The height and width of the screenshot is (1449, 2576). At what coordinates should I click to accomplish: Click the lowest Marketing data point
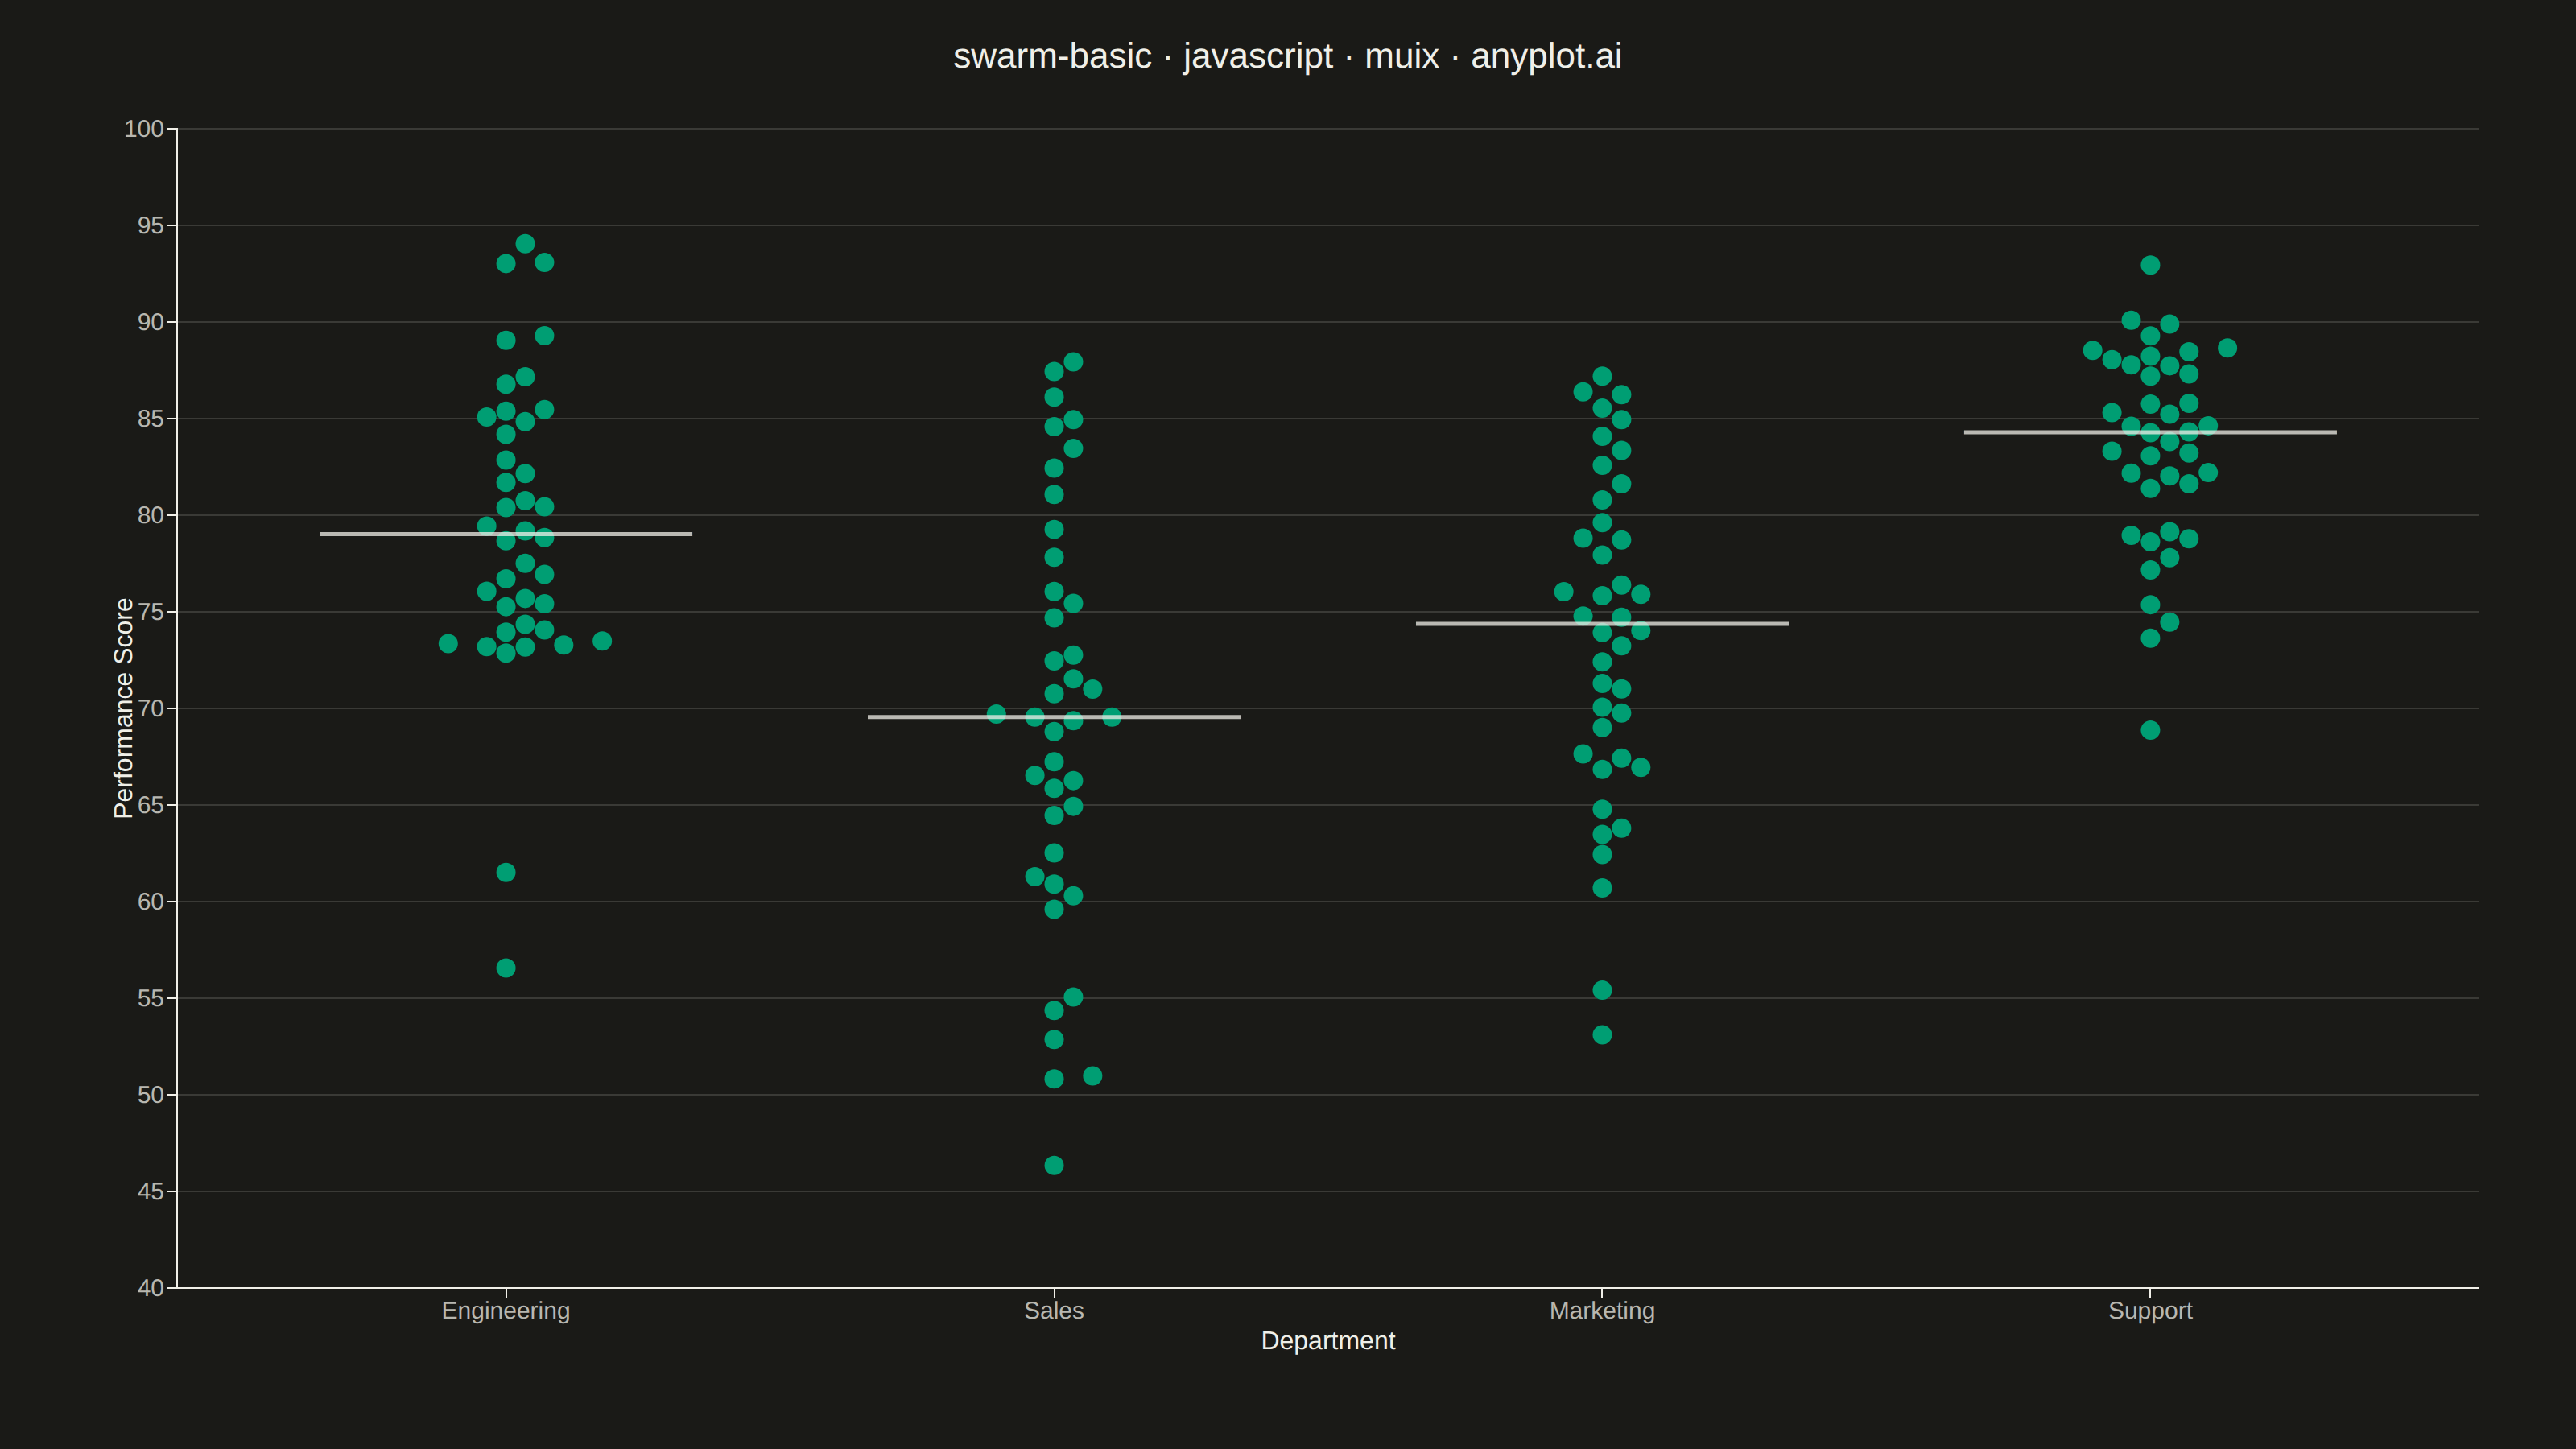(1602, 1035)
